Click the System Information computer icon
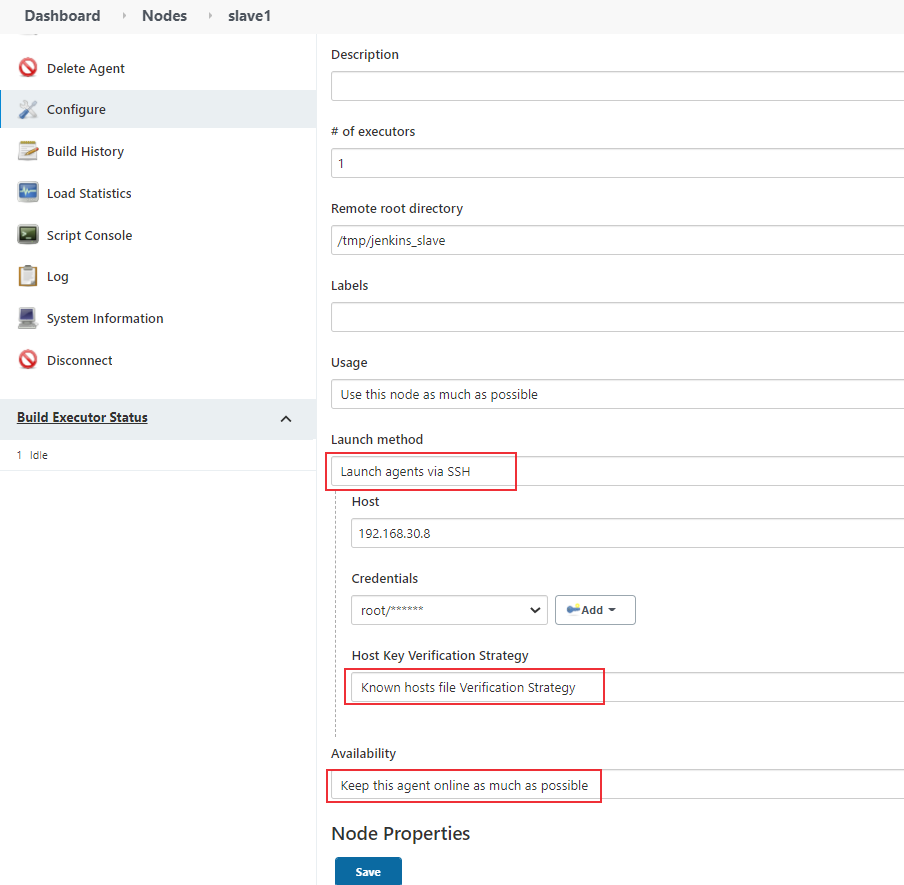Image resolution: width=904 pixels, height=885 pixels. coord(28,318)
